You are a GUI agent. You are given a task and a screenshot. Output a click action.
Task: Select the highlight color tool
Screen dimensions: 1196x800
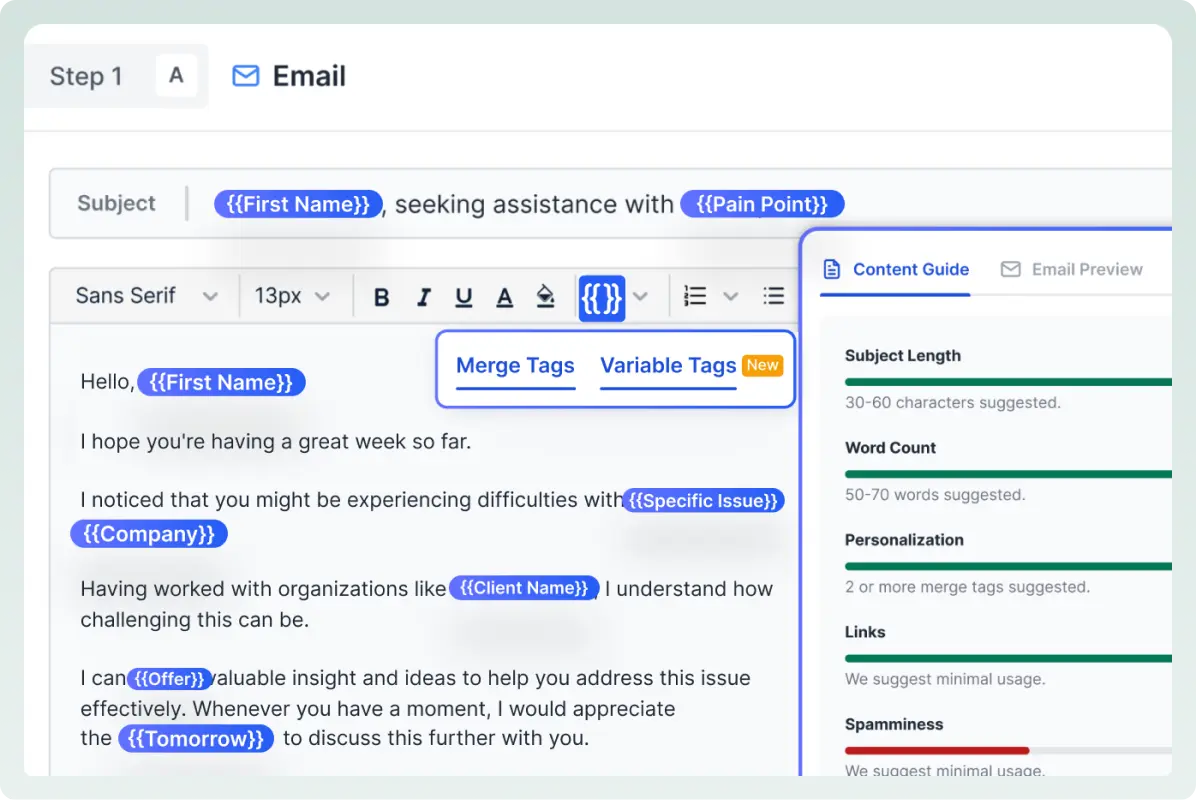pyautogui.click(x=545, y=296)
